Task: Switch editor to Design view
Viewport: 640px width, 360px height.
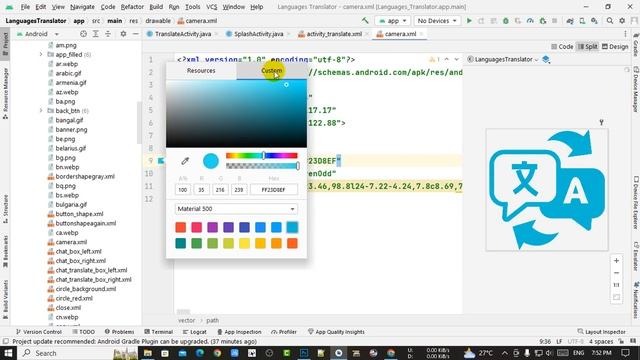Action: click(x=615, y=47)
